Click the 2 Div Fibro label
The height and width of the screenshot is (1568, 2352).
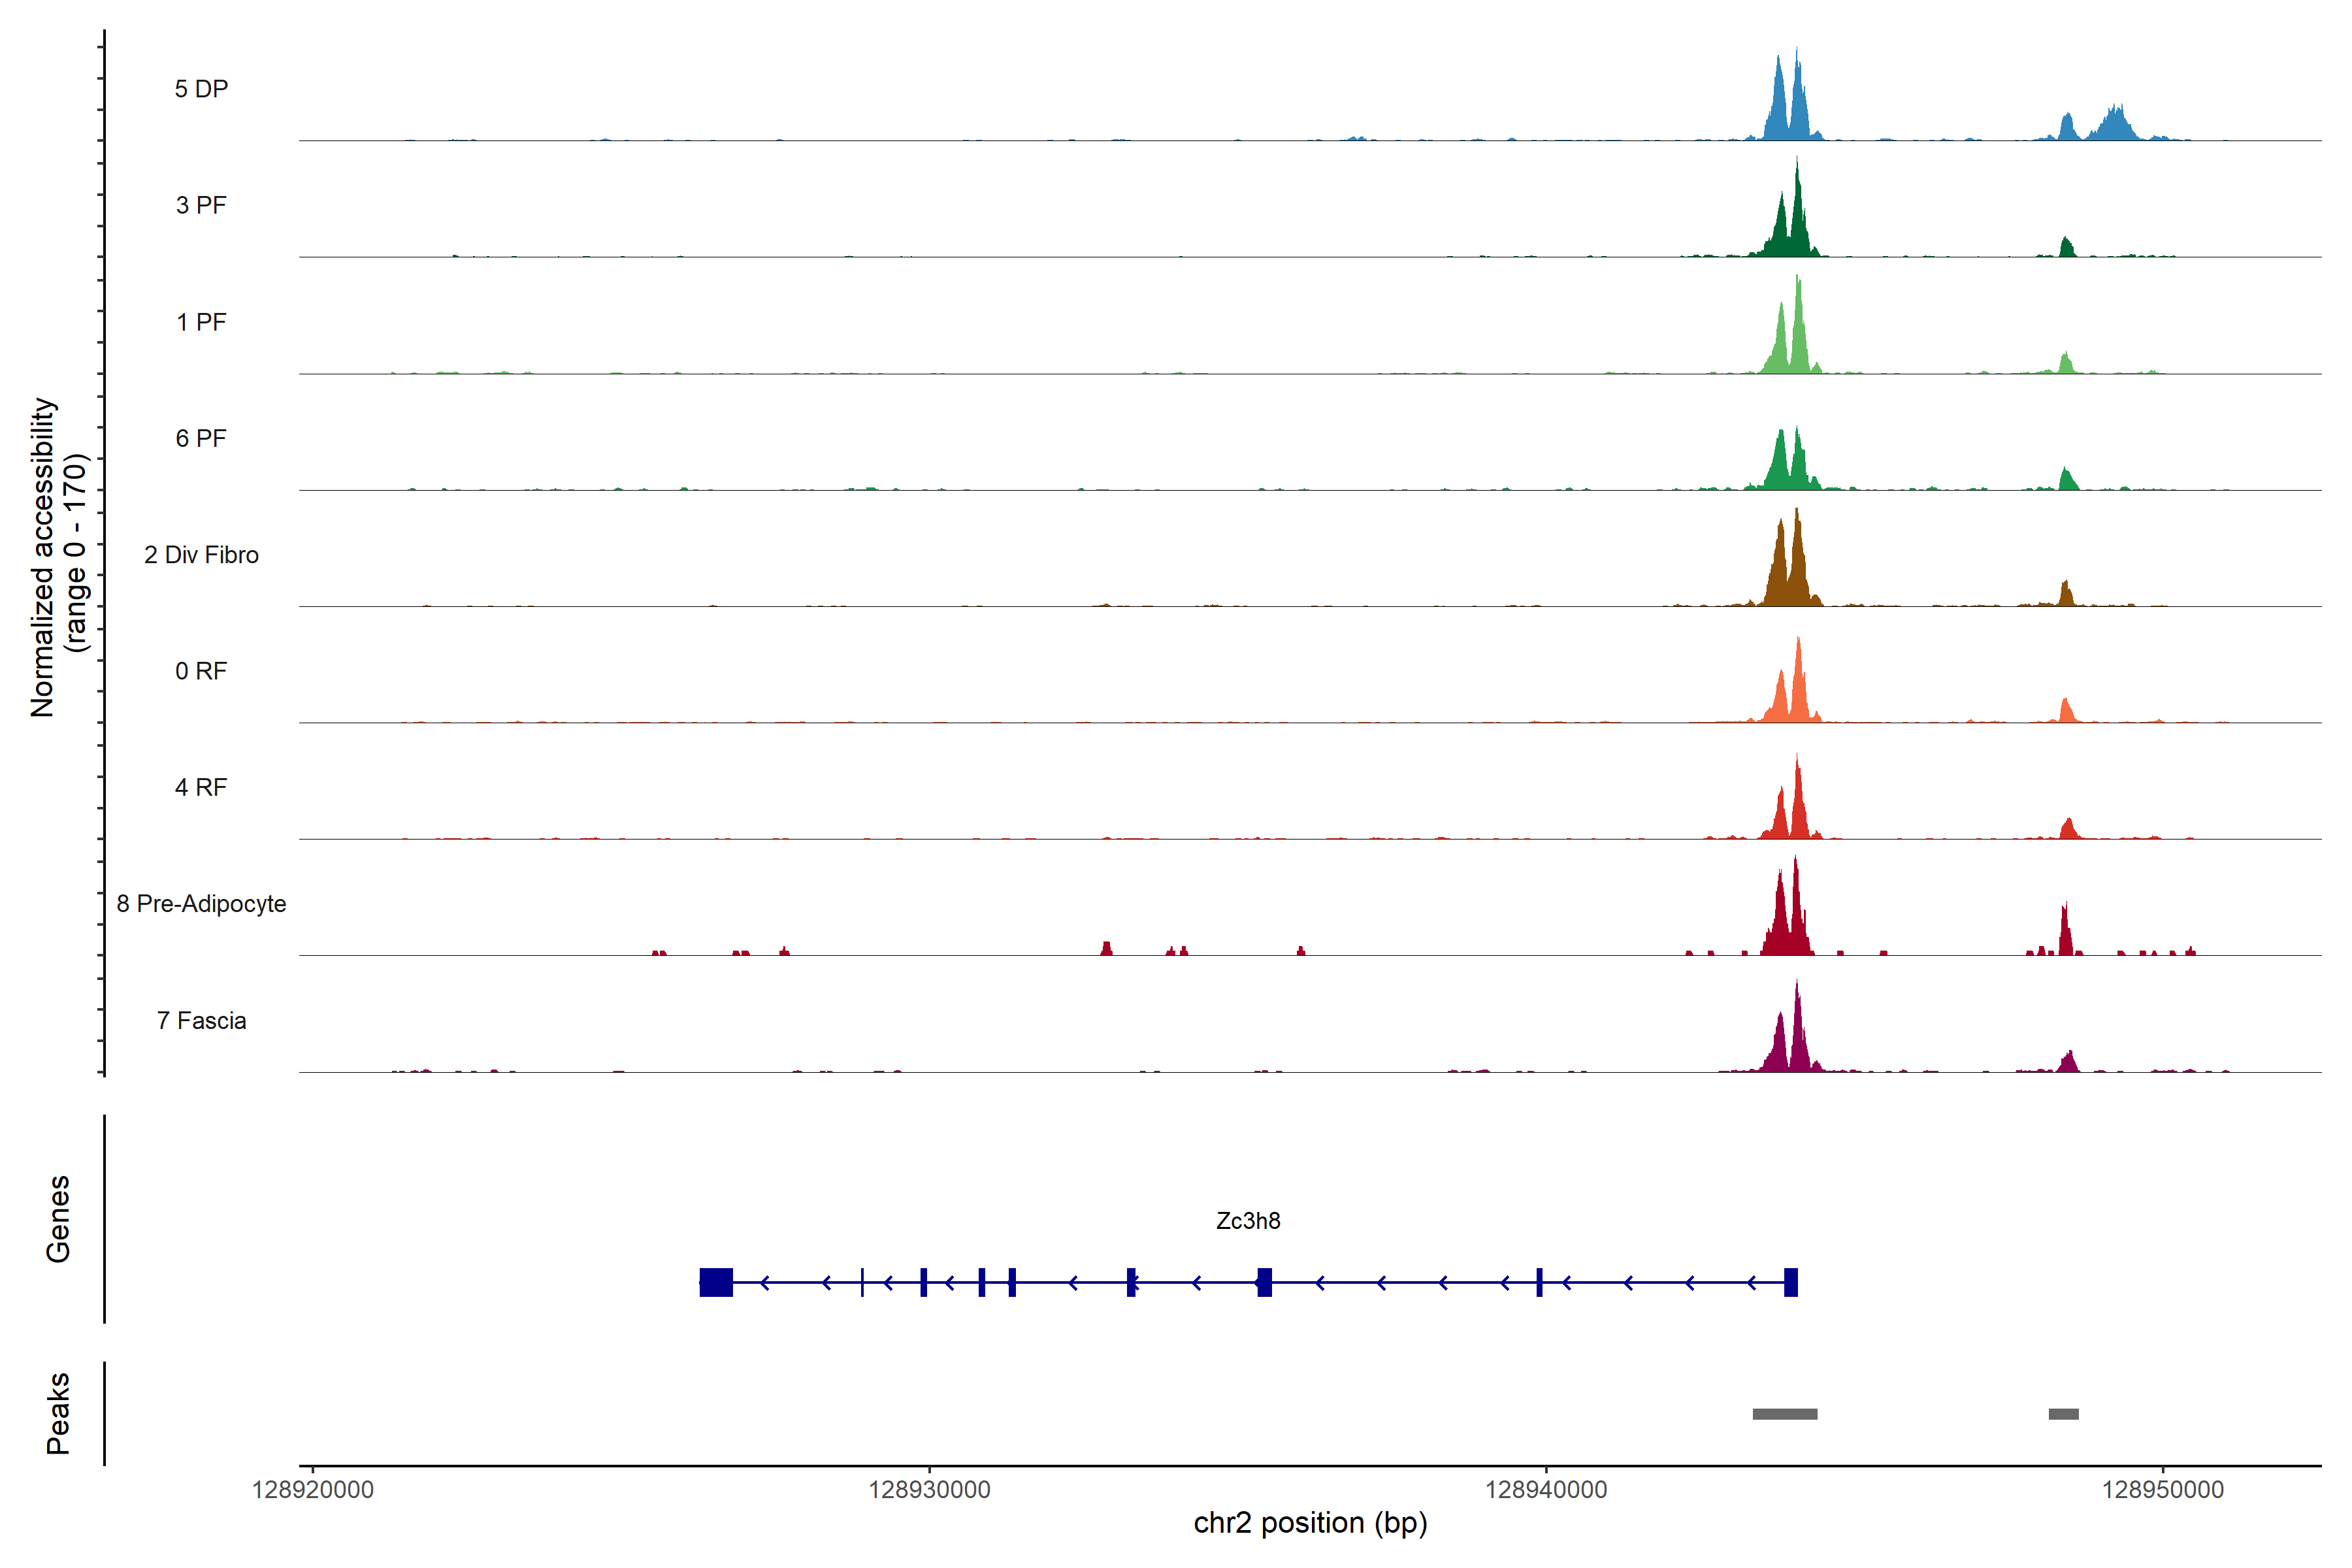click(x=201, y=554)
